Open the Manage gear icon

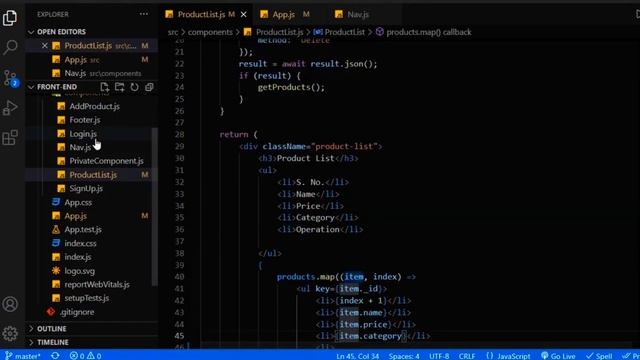10,333
